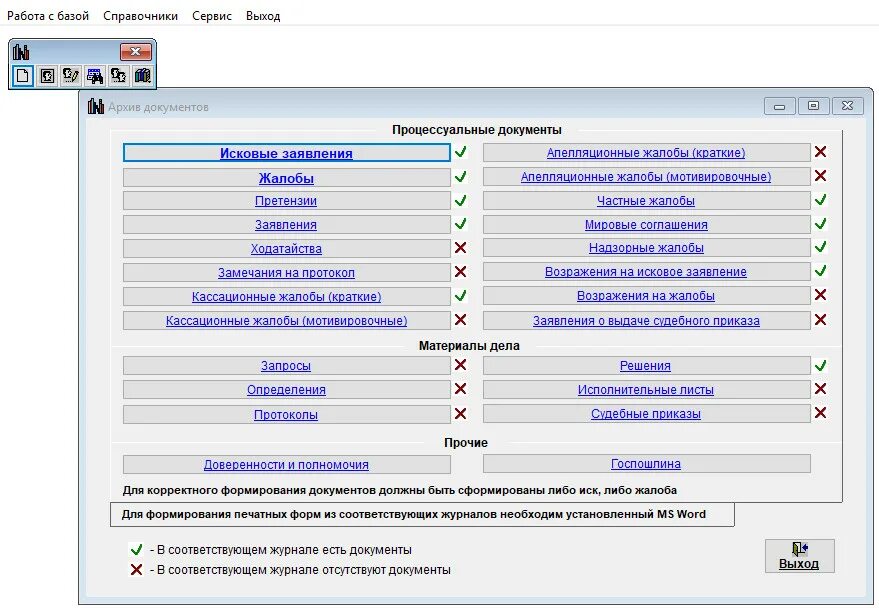Open the Работа с базой menu
Image resolution: width=879 pixels, height=608 pixels.
pos(48,16)
